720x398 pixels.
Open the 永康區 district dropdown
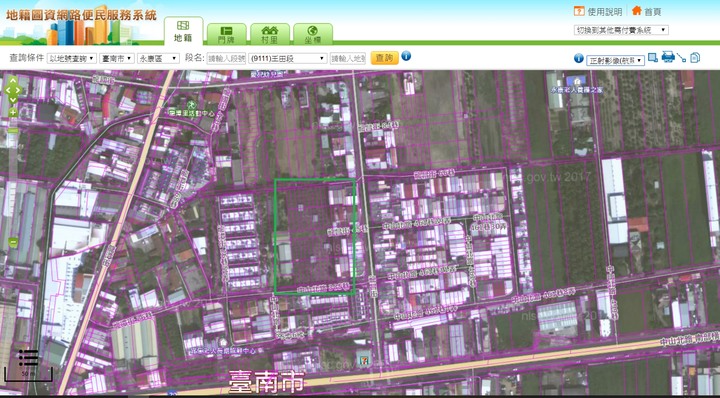(158, 58)
